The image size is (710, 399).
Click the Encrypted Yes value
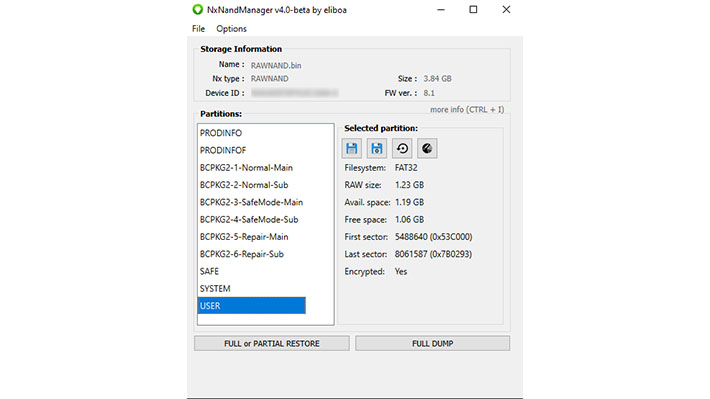point(401,271)
